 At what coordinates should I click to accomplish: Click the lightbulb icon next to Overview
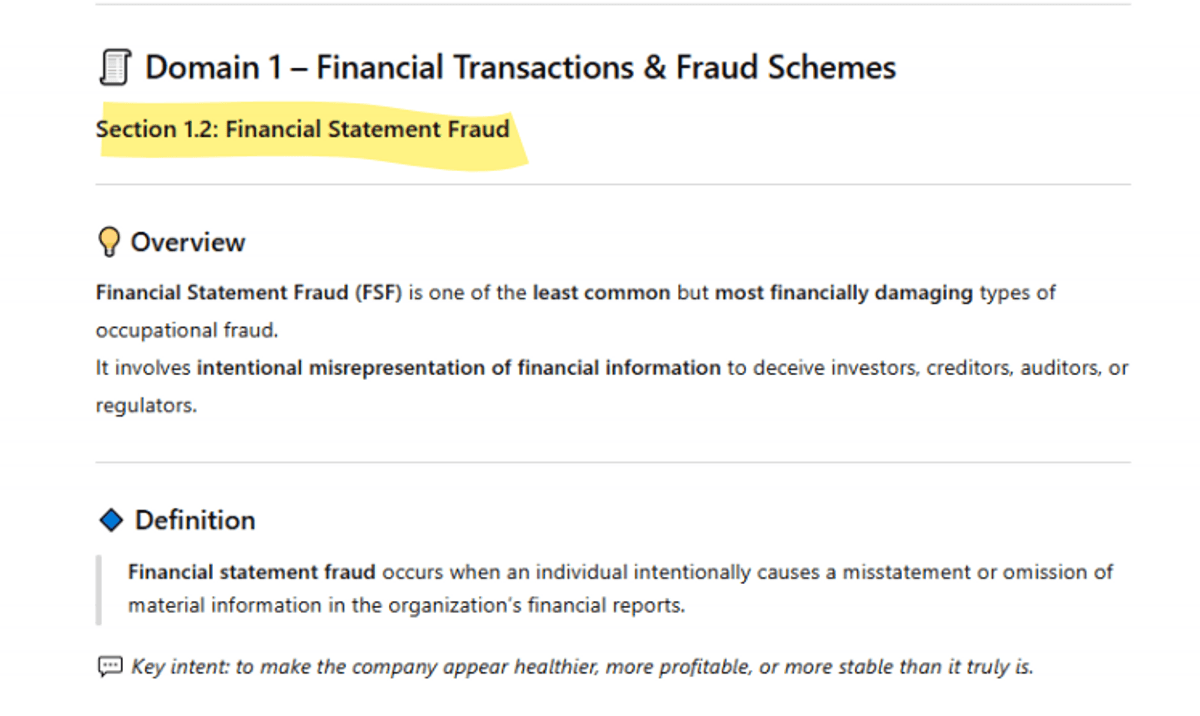click(x=108, y=242)
